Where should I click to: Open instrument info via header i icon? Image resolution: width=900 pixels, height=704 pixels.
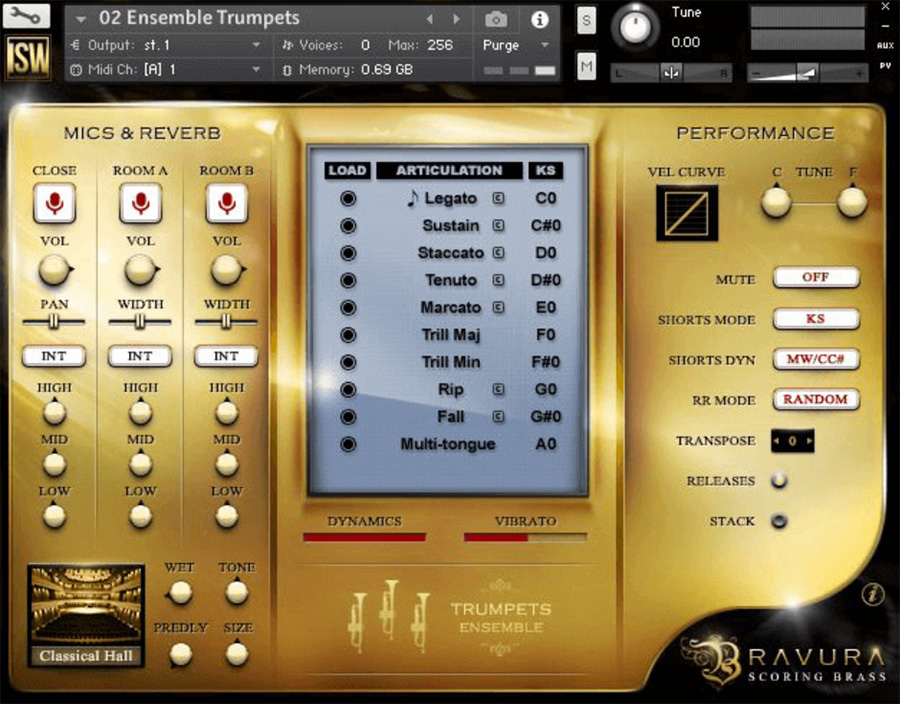[540, 20]
